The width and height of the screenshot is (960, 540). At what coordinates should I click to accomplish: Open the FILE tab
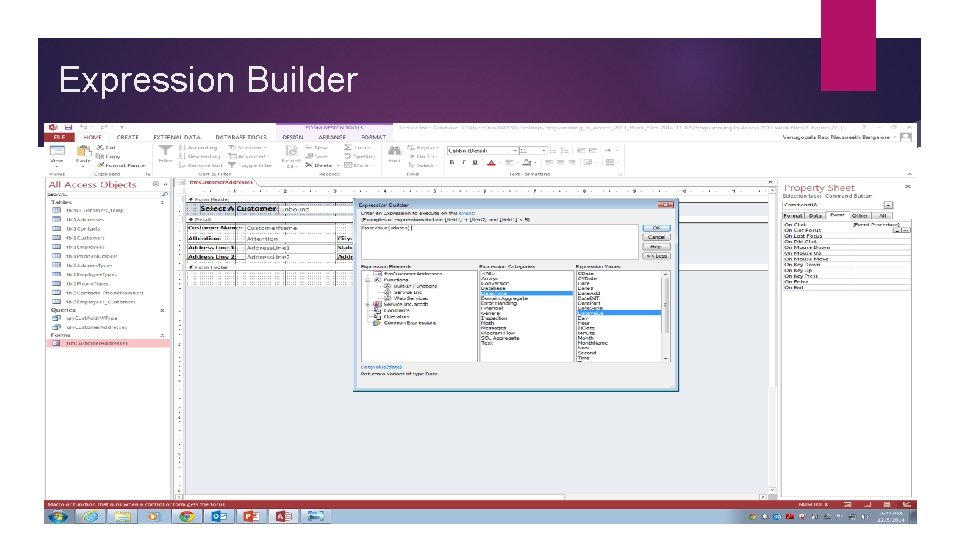pyautogui.click(x=59, y=137)
